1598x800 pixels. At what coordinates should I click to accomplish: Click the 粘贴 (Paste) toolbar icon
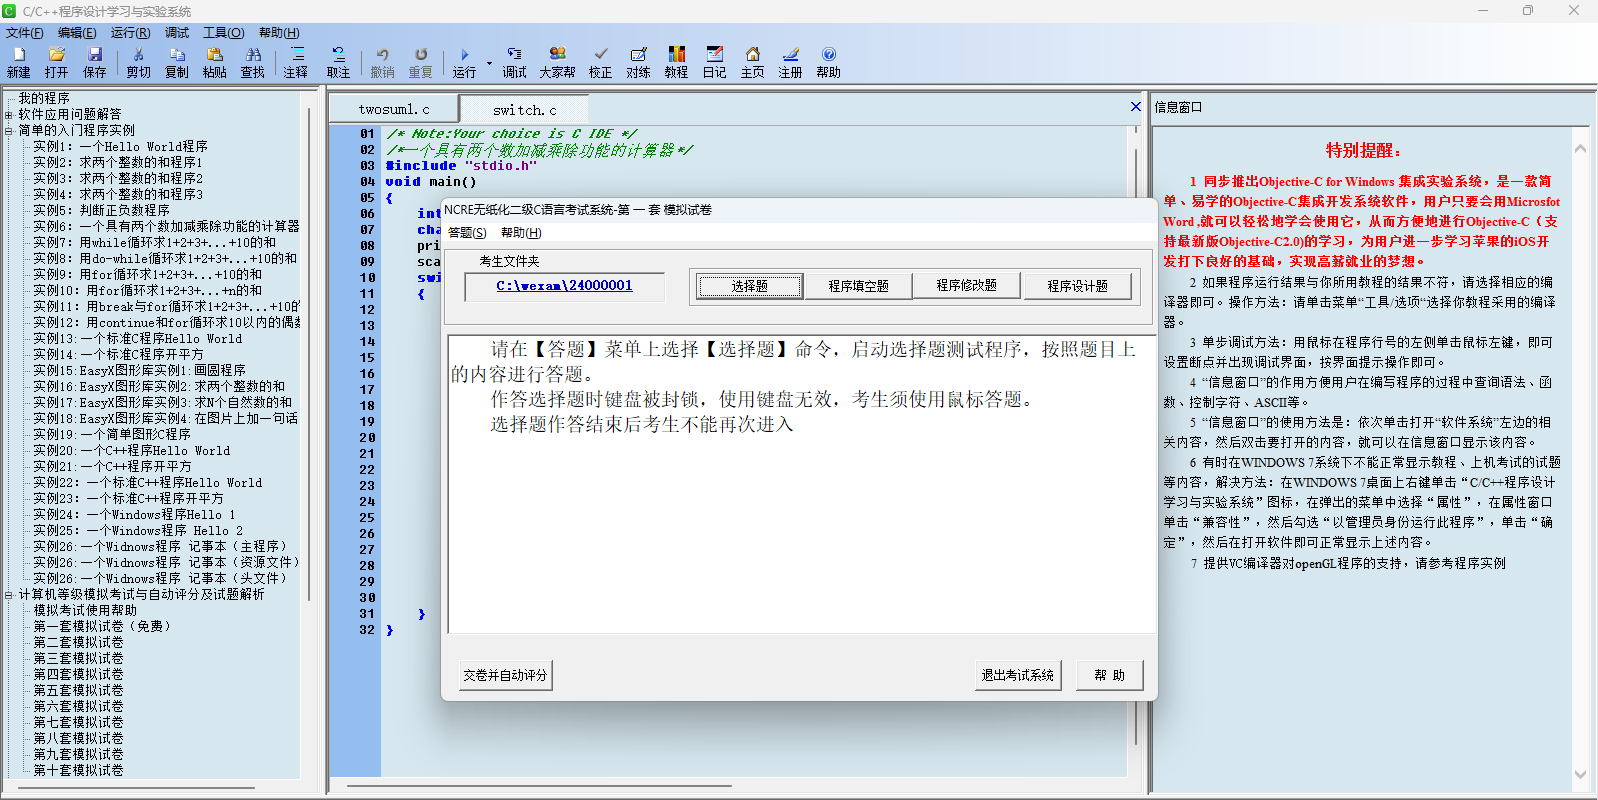[215, 62]
